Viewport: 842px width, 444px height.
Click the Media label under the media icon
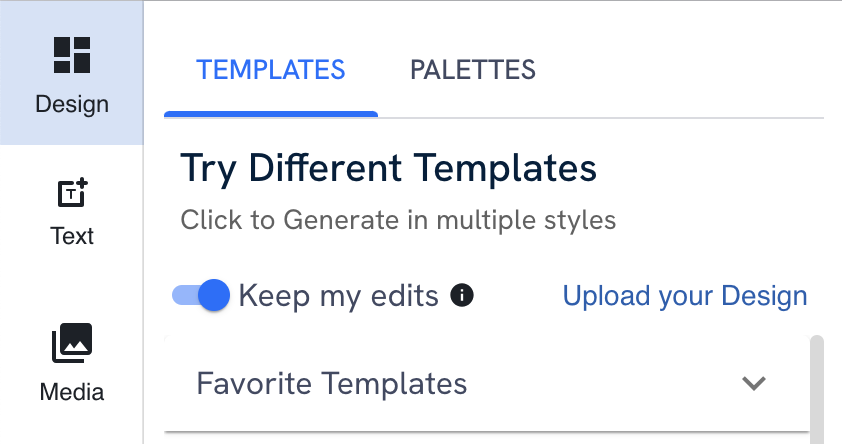coord(72,392)
